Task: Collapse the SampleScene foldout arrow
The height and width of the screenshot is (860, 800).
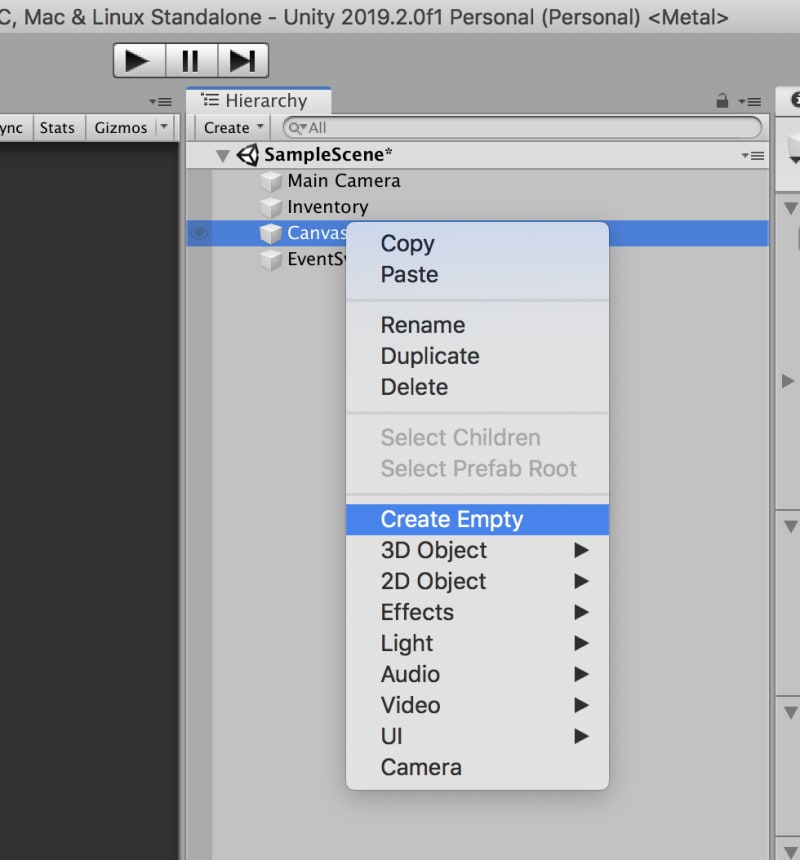Action: [223, 156]
